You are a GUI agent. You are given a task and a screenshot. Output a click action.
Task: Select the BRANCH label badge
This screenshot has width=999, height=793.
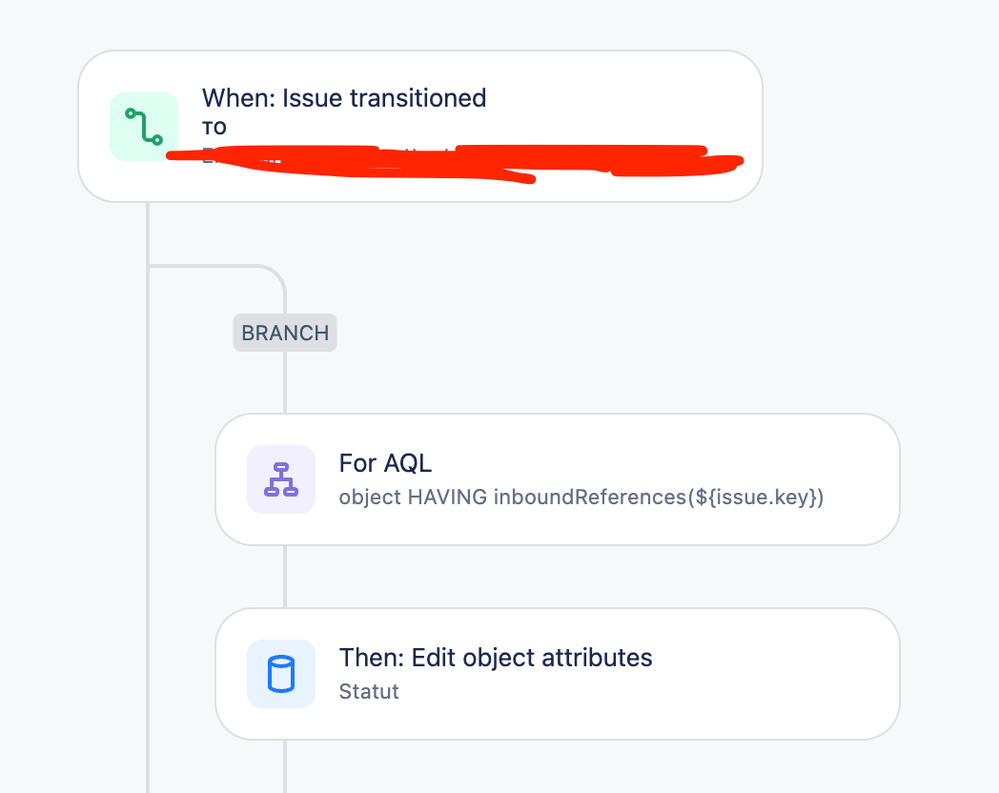(285, 332)
